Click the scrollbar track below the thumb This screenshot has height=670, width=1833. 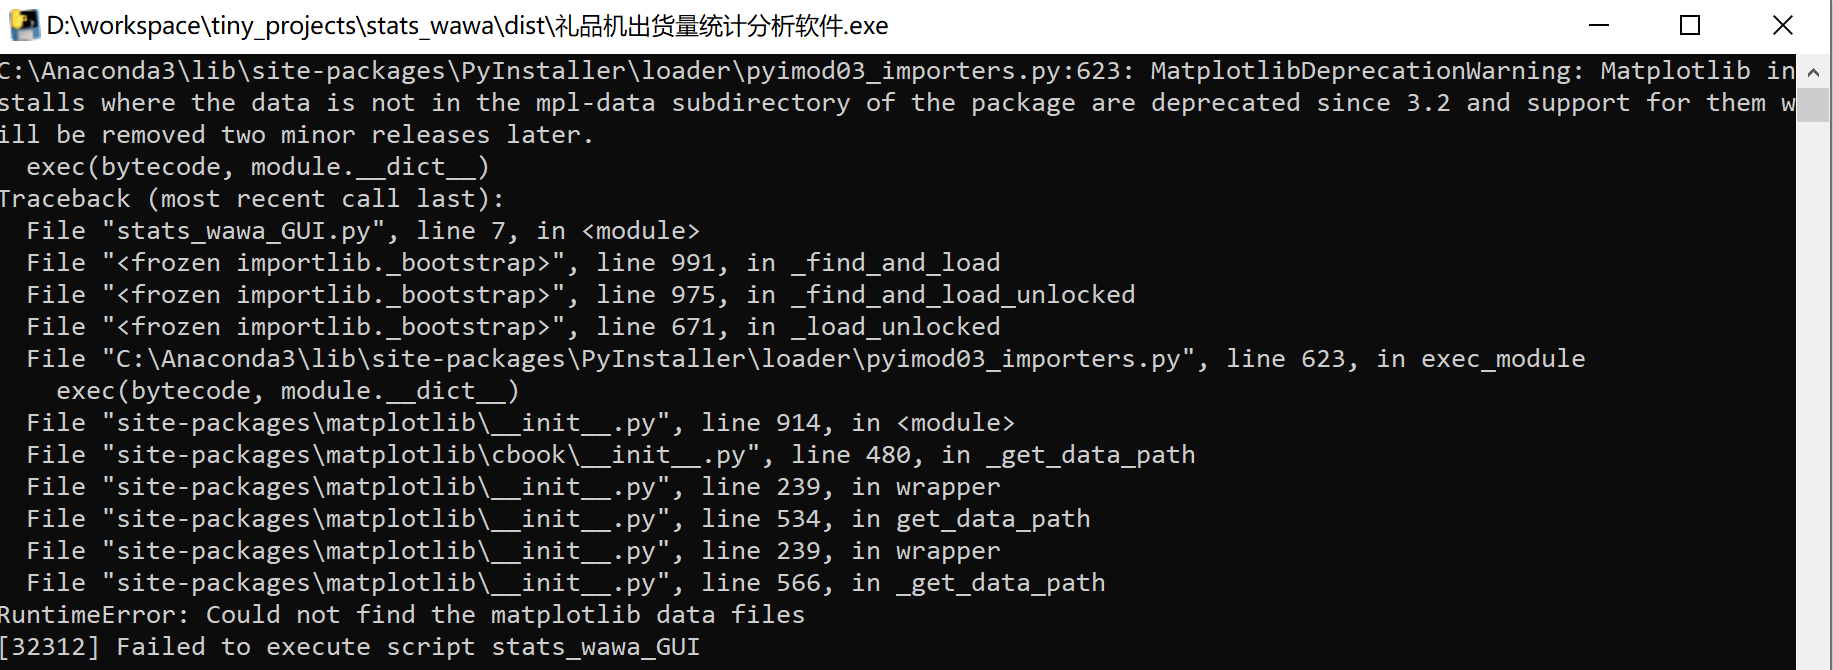[1813, 400]
